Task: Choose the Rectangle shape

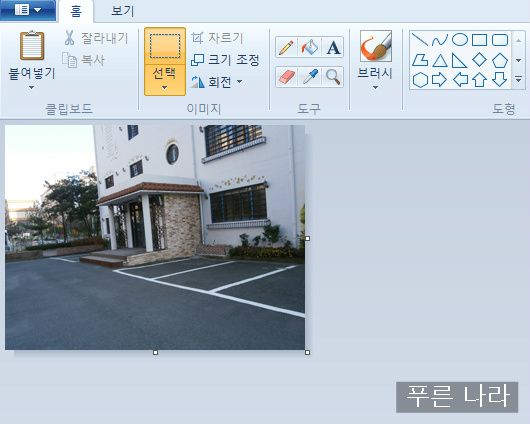Action: tap(479, 40)
